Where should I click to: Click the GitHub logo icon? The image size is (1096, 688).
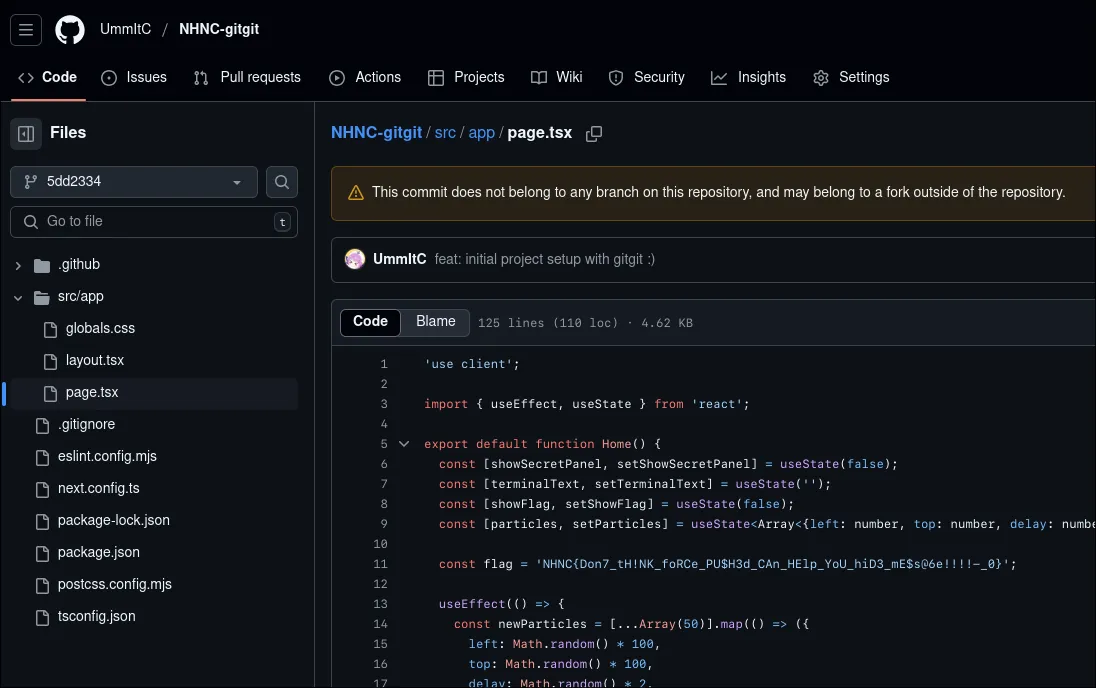pyautogui.click(x=70, y=30)
